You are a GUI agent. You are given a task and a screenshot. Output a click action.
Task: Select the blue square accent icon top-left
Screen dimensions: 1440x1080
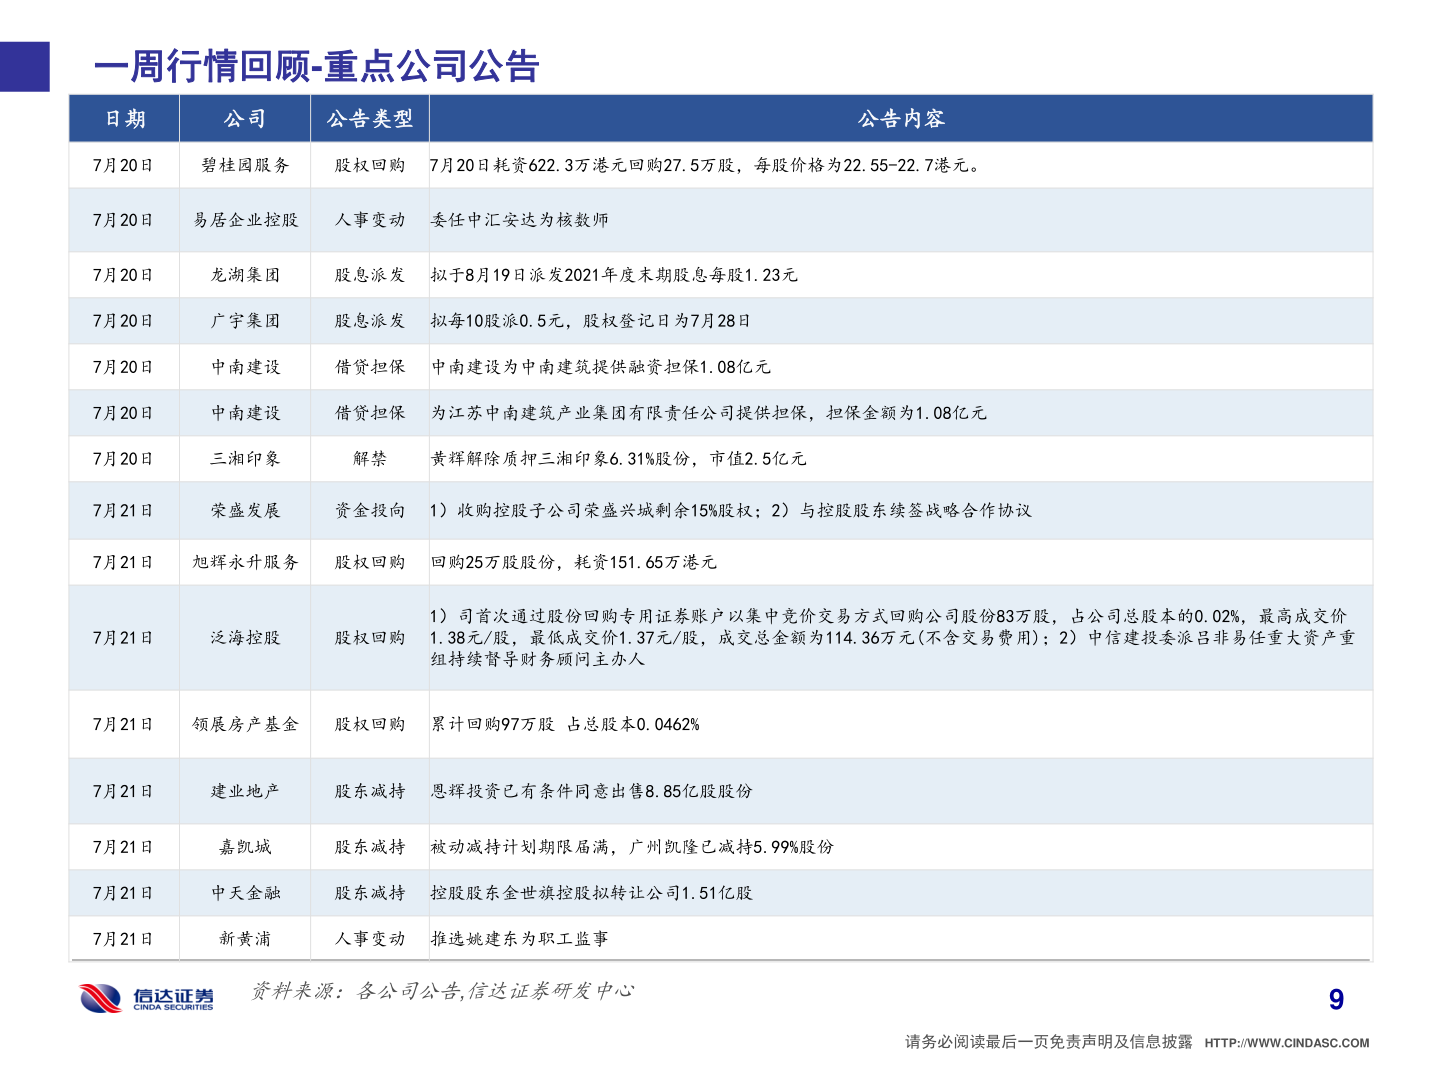click(24, 67)
